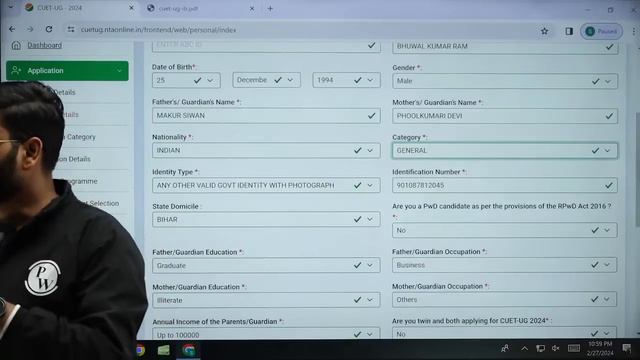The height and width of the screenshot is (360, 640).
Task: Click the page vertical scrollbar
Action: (x=637, y=169)
